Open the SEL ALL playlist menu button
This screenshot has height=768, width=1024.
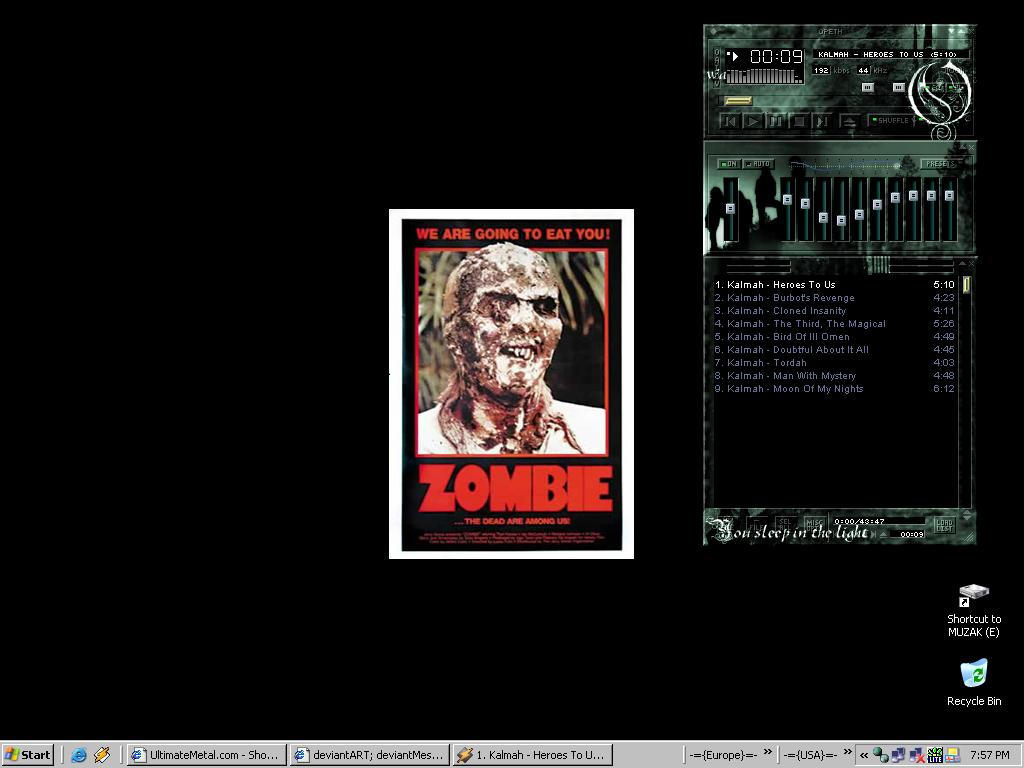(x=785, y=524)
